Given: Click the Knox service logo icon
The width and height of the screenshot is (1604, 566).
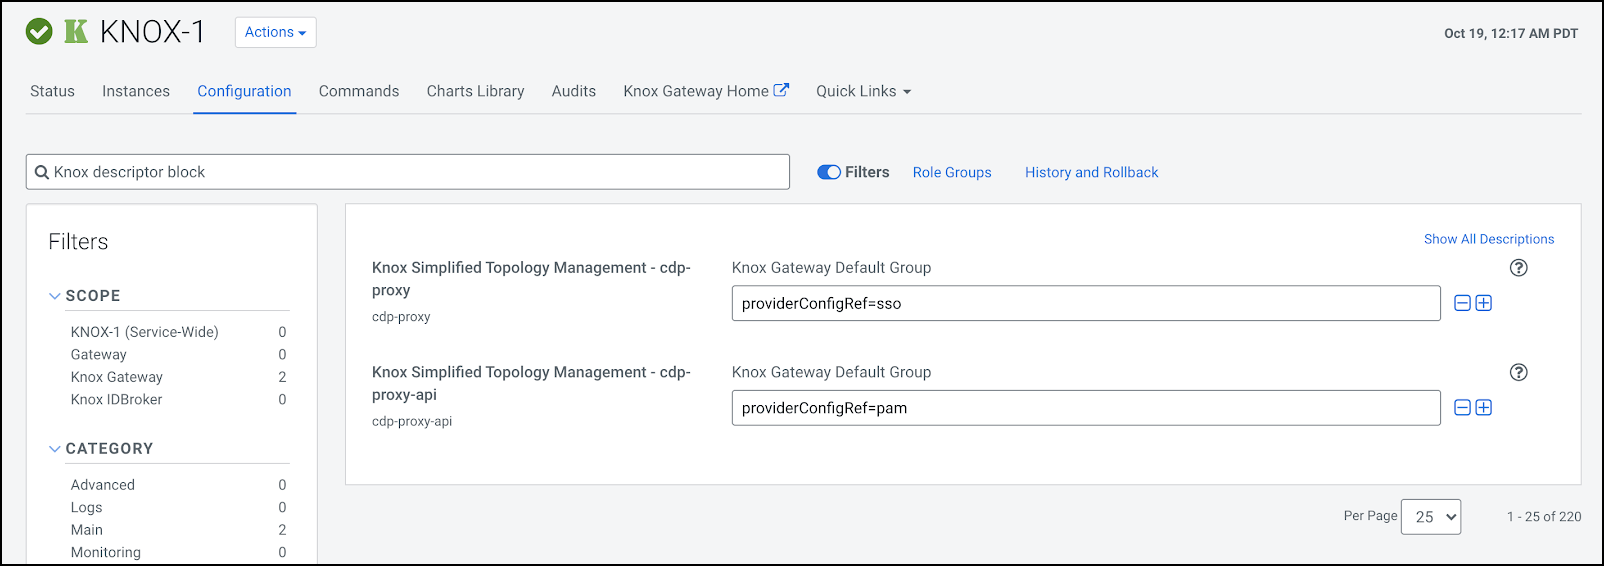Looking at the screenshot, I should tap(76, 32).
